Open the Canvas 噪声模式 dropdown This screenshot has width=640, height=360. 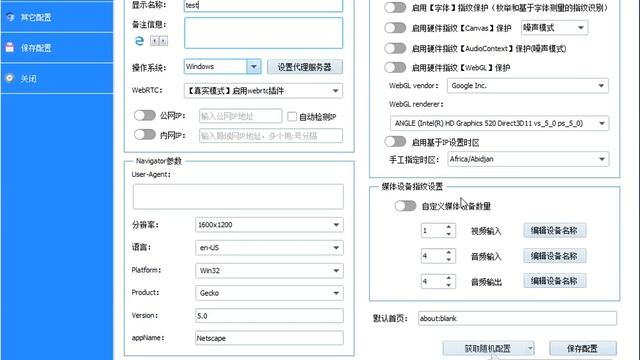pos(554,28)
